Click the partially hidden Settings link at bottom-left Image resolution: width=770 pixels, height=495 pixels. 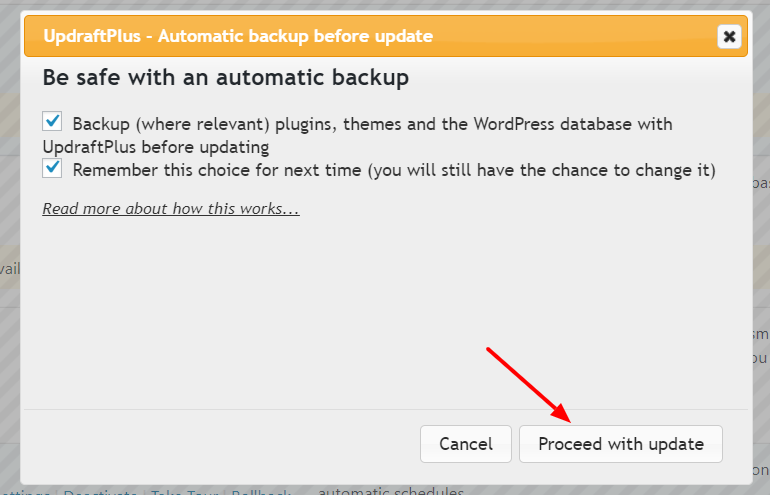(x=26, y=492)
